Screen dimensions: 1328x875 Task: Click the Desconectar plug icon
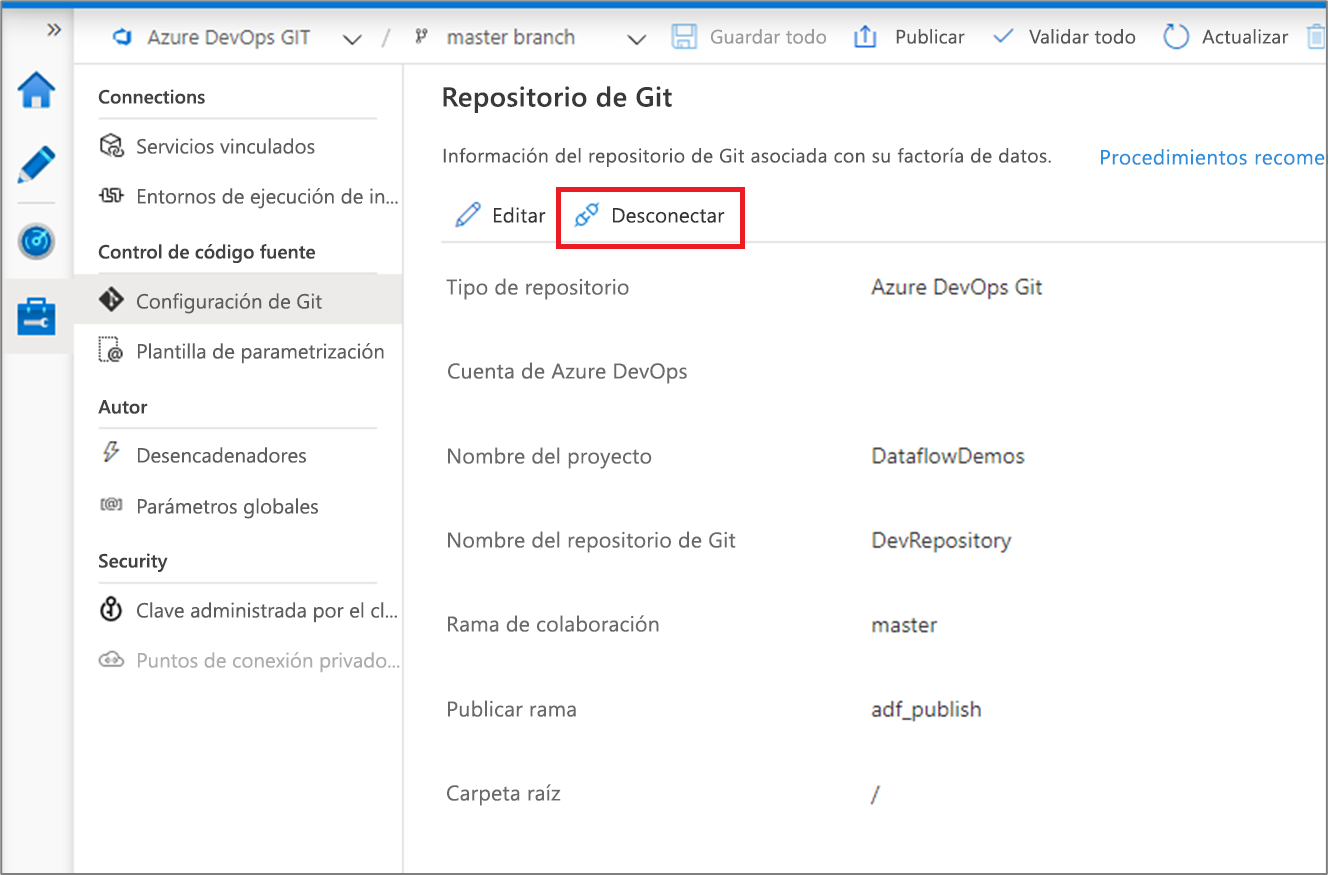tap(587, 214)
